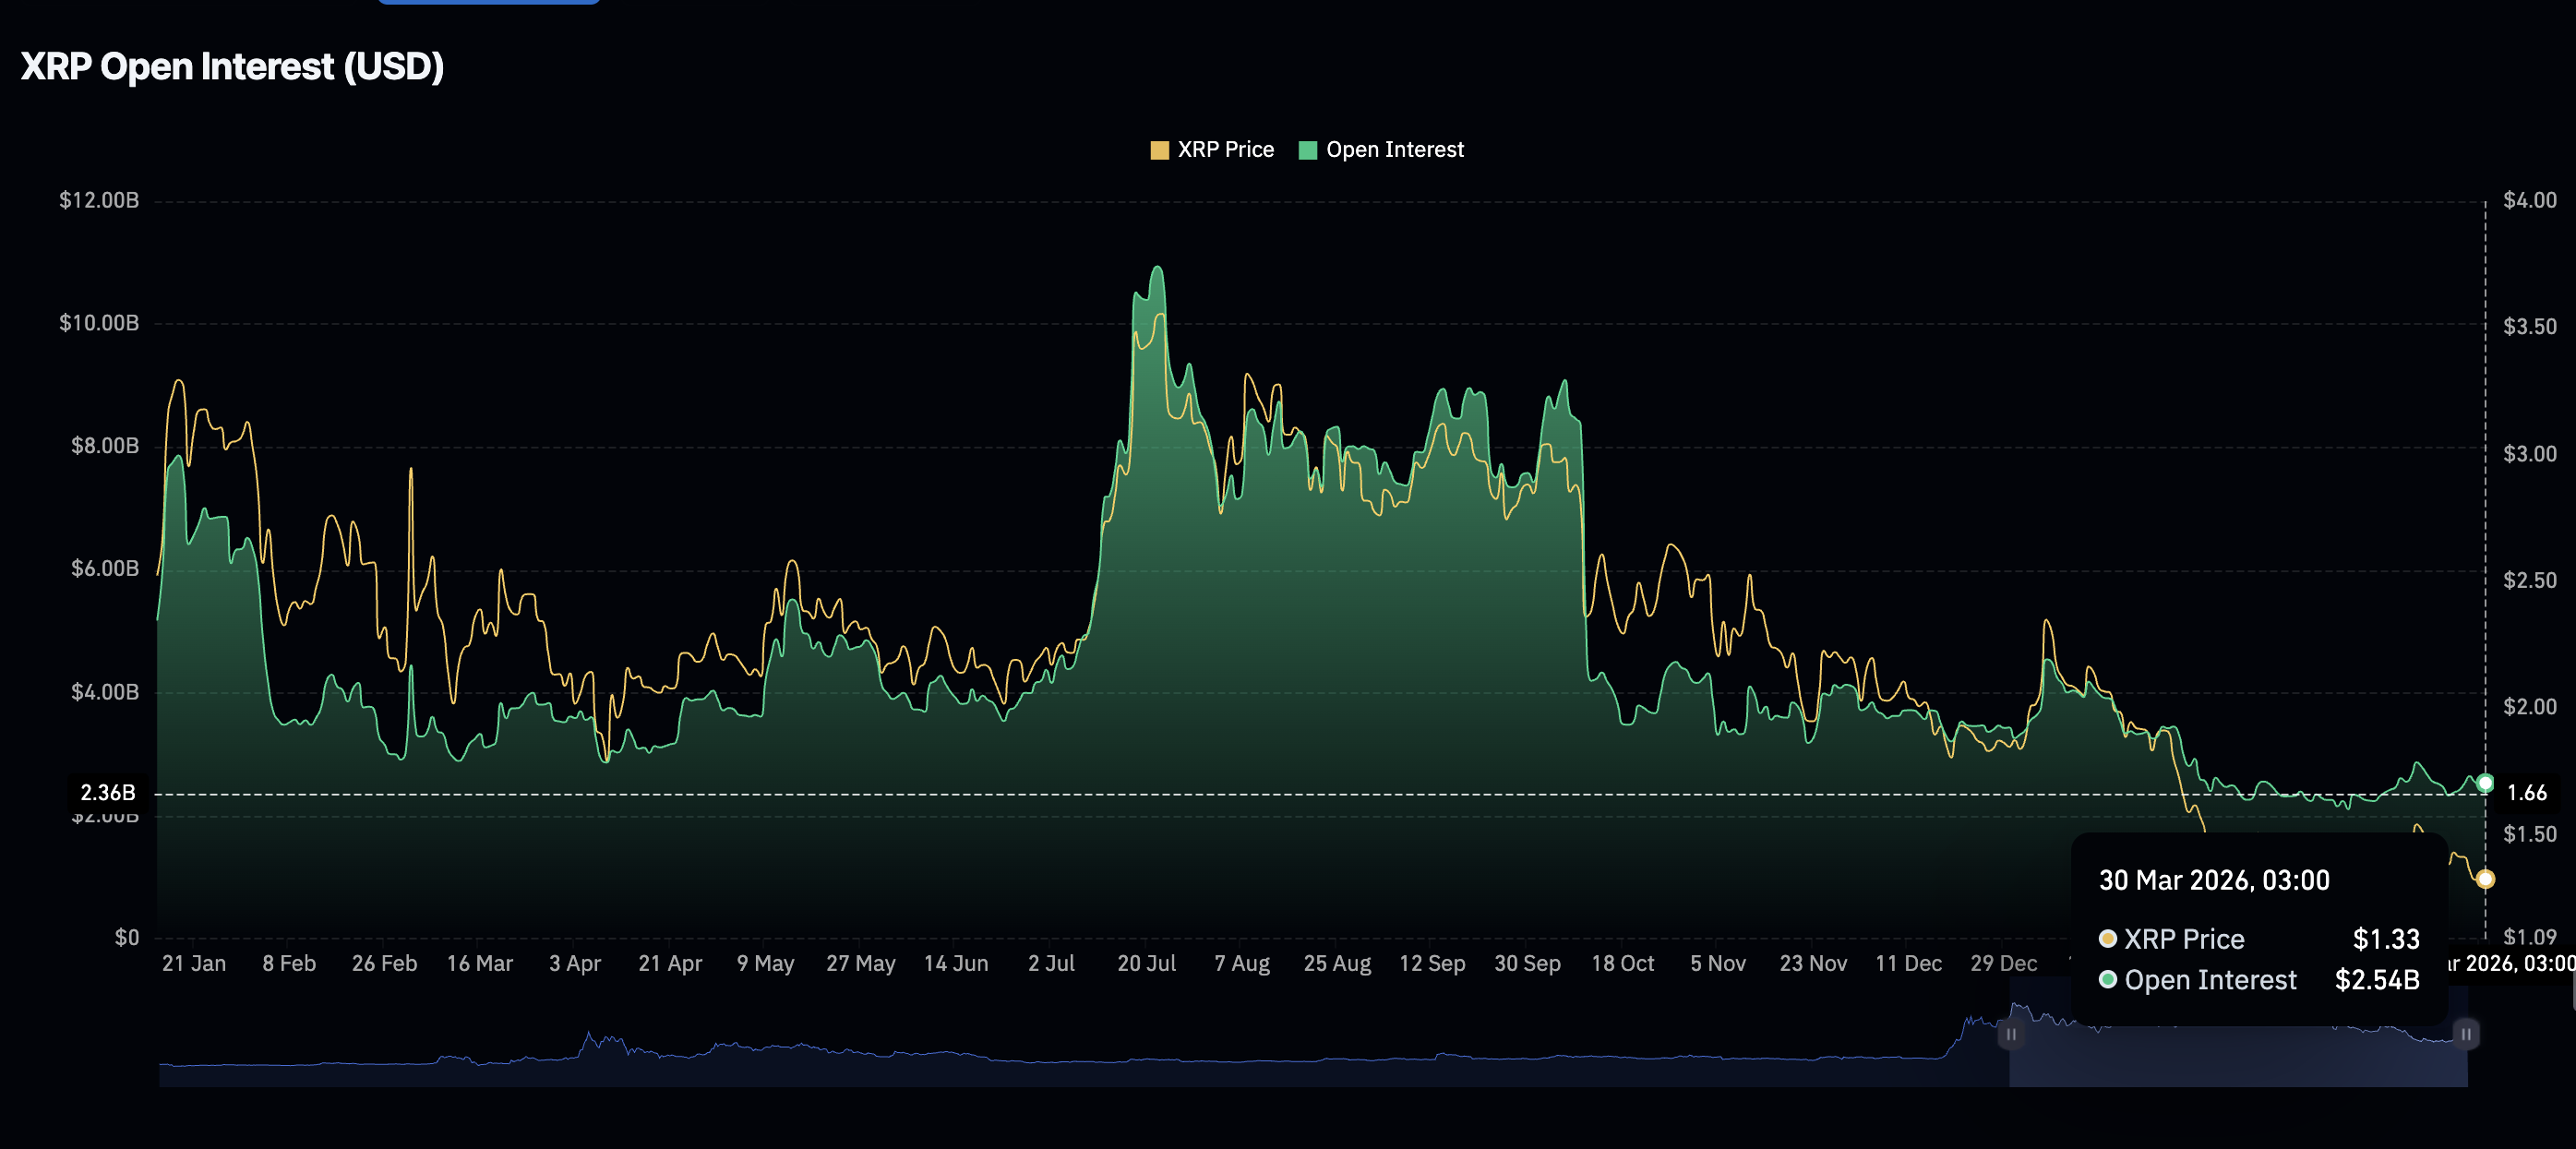Click the right range slider handle
This screenshot has width=2576, height=1149.
(x=2466, y=1034)
